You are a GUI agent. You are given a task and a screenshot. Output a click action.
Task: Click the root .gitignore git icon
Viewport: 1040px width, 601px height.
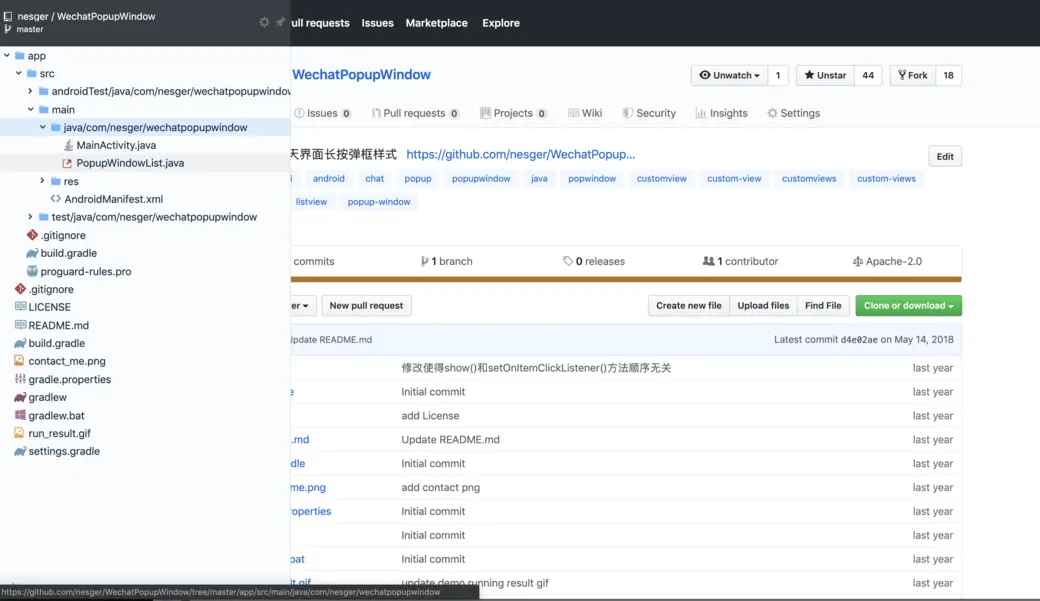coord(20,289)
